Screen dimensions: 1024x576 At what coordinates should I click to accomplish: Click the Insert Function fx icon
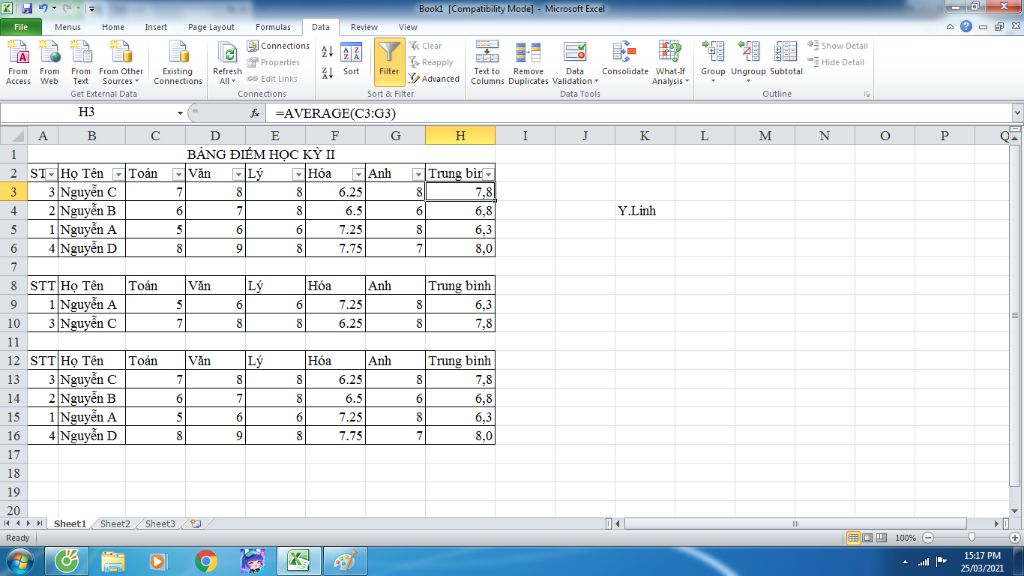pos(255,113)
